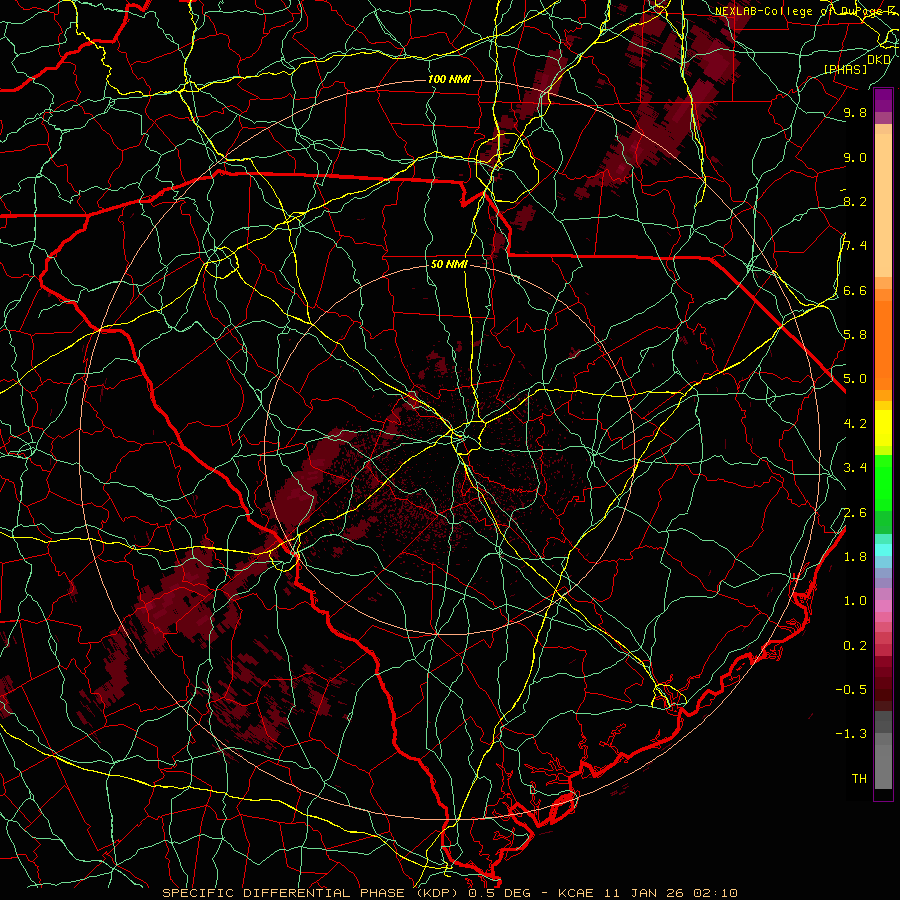Pick the cyan band on the colorbar
The image size is (900, 900).
point(883,549)
